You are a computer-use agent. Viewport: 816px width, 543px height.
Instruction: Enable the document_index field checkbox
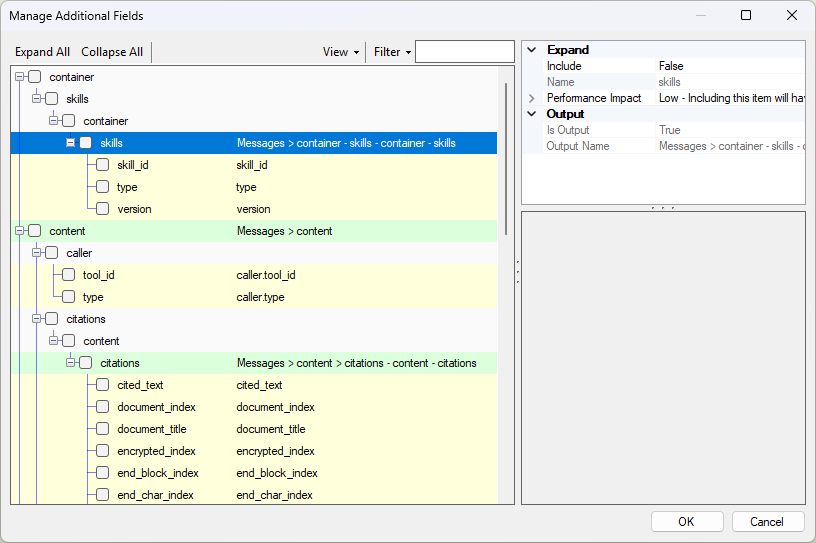103,407
